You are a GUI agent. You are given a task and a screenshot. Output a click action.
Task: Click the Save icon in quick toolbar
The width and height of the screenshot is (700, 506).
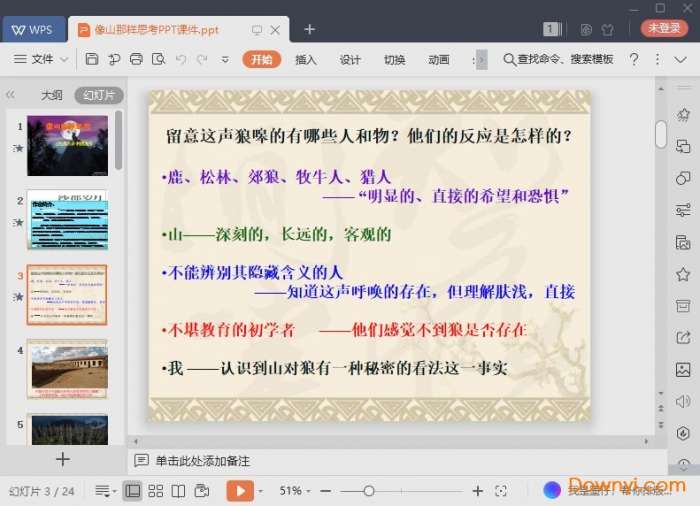click(92, 60)
